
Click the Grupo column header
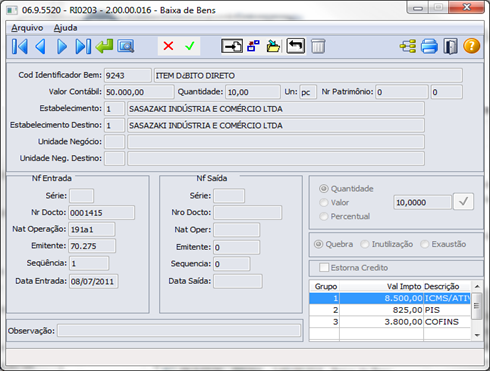click(325, 286)
